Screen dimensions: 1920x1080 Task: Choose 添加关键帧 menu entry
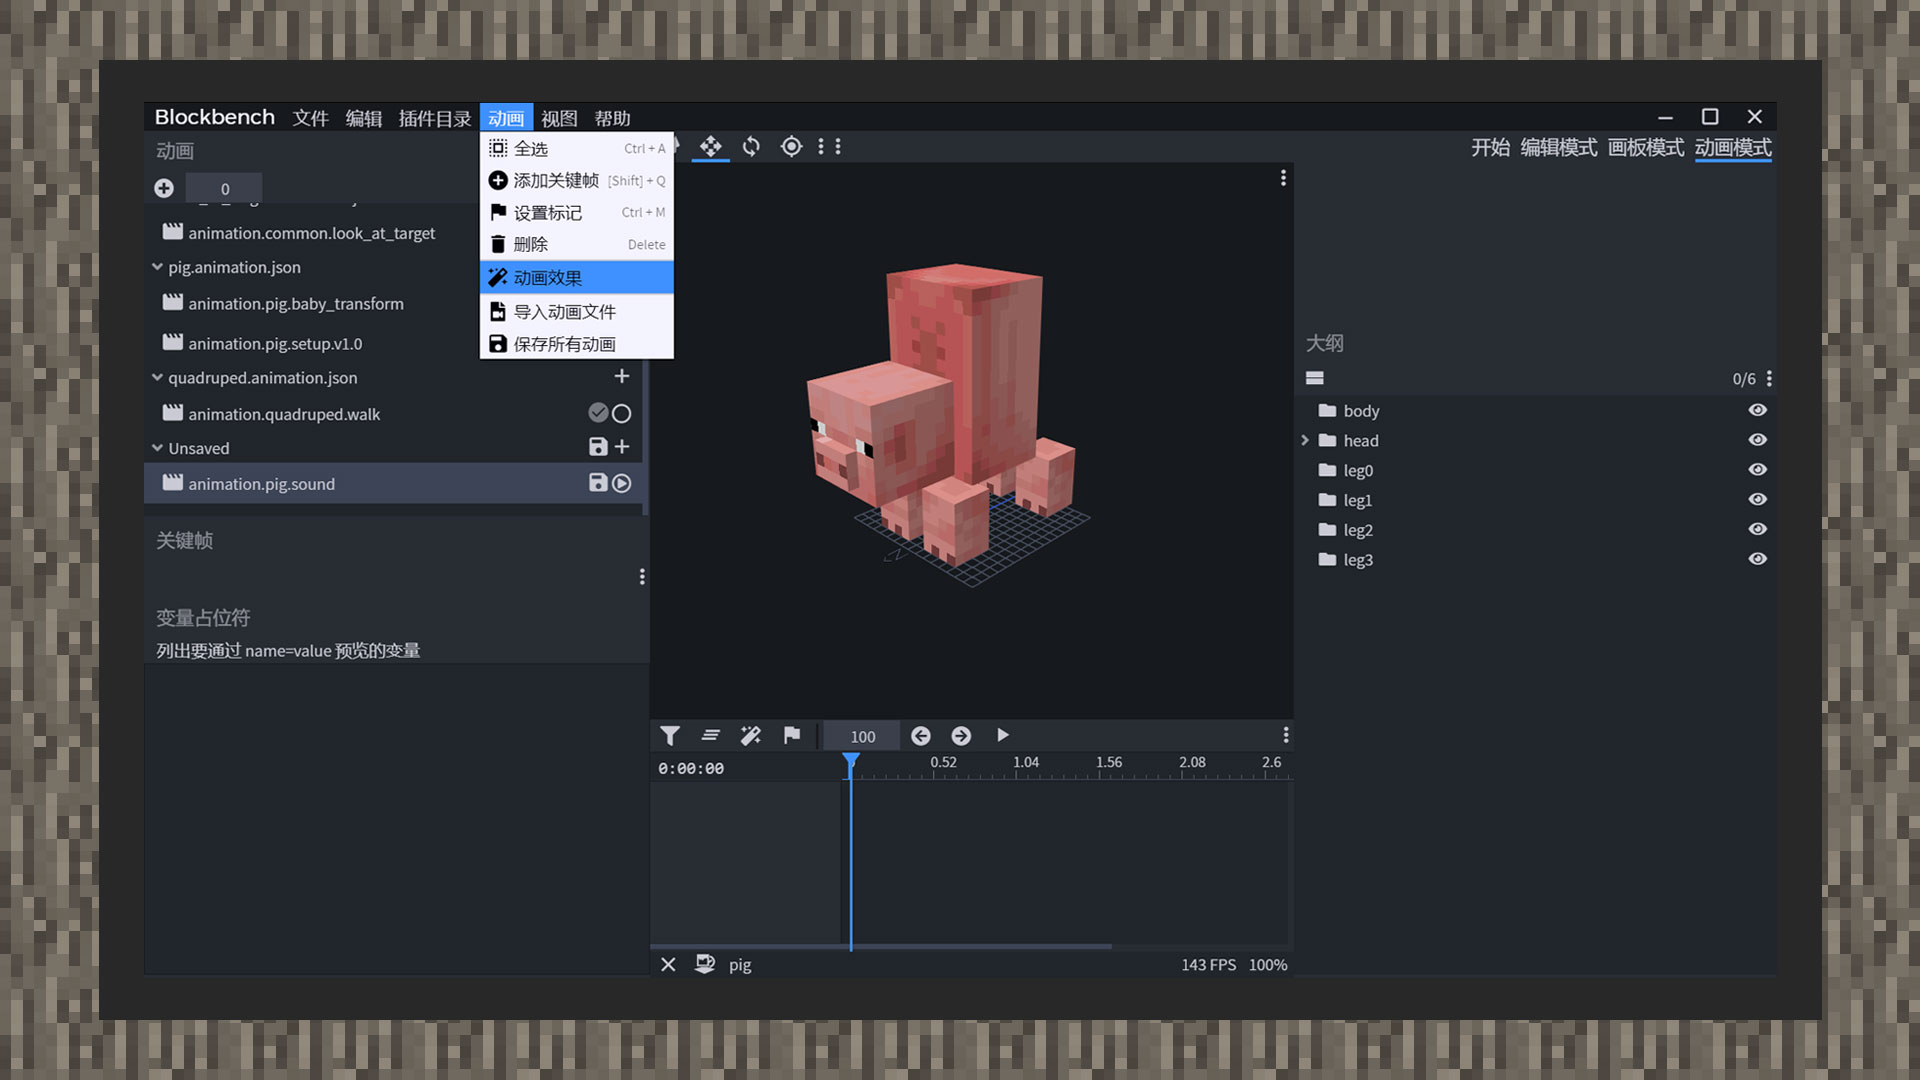coord(577,180)
